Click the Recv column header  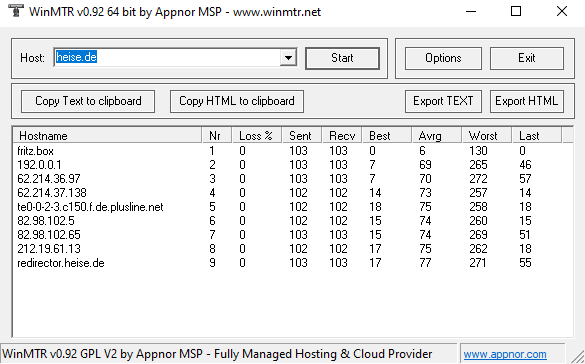pos(342,136)
